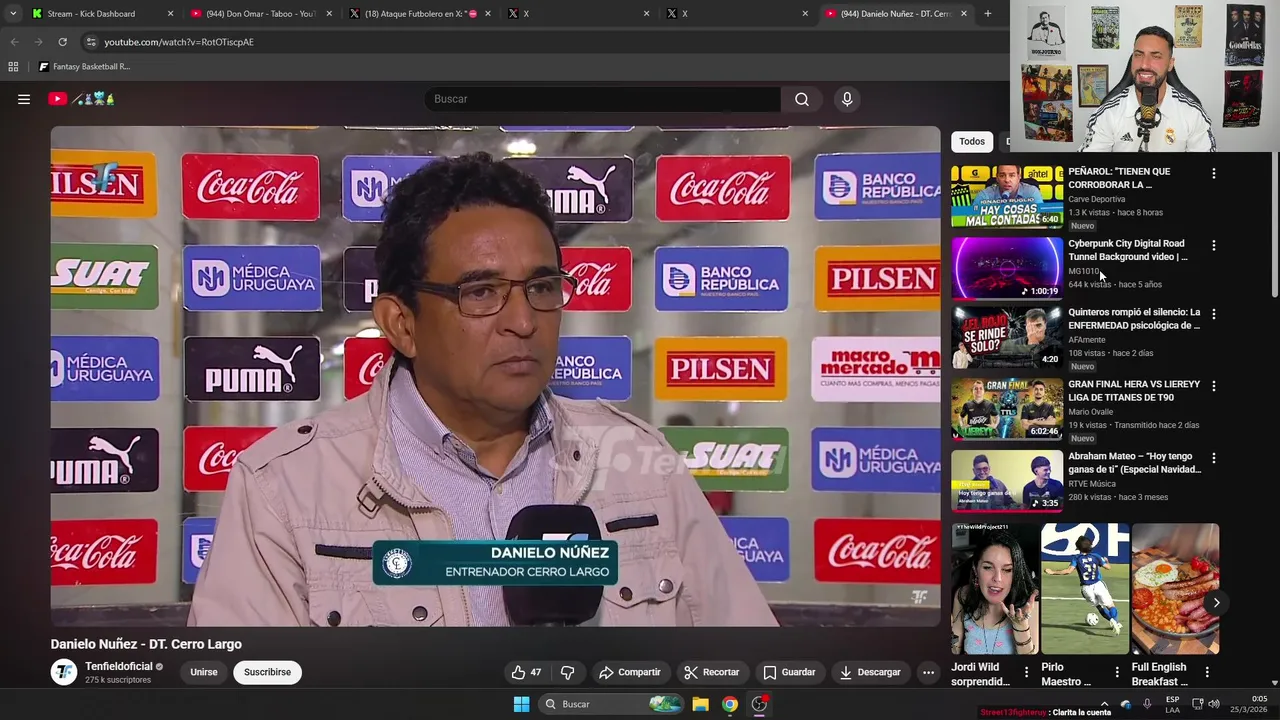The width and height of the screenshot is (1280, 720).
Task: Open options menu for Full English Breakfast short
Action: [x=1207, y=672]
